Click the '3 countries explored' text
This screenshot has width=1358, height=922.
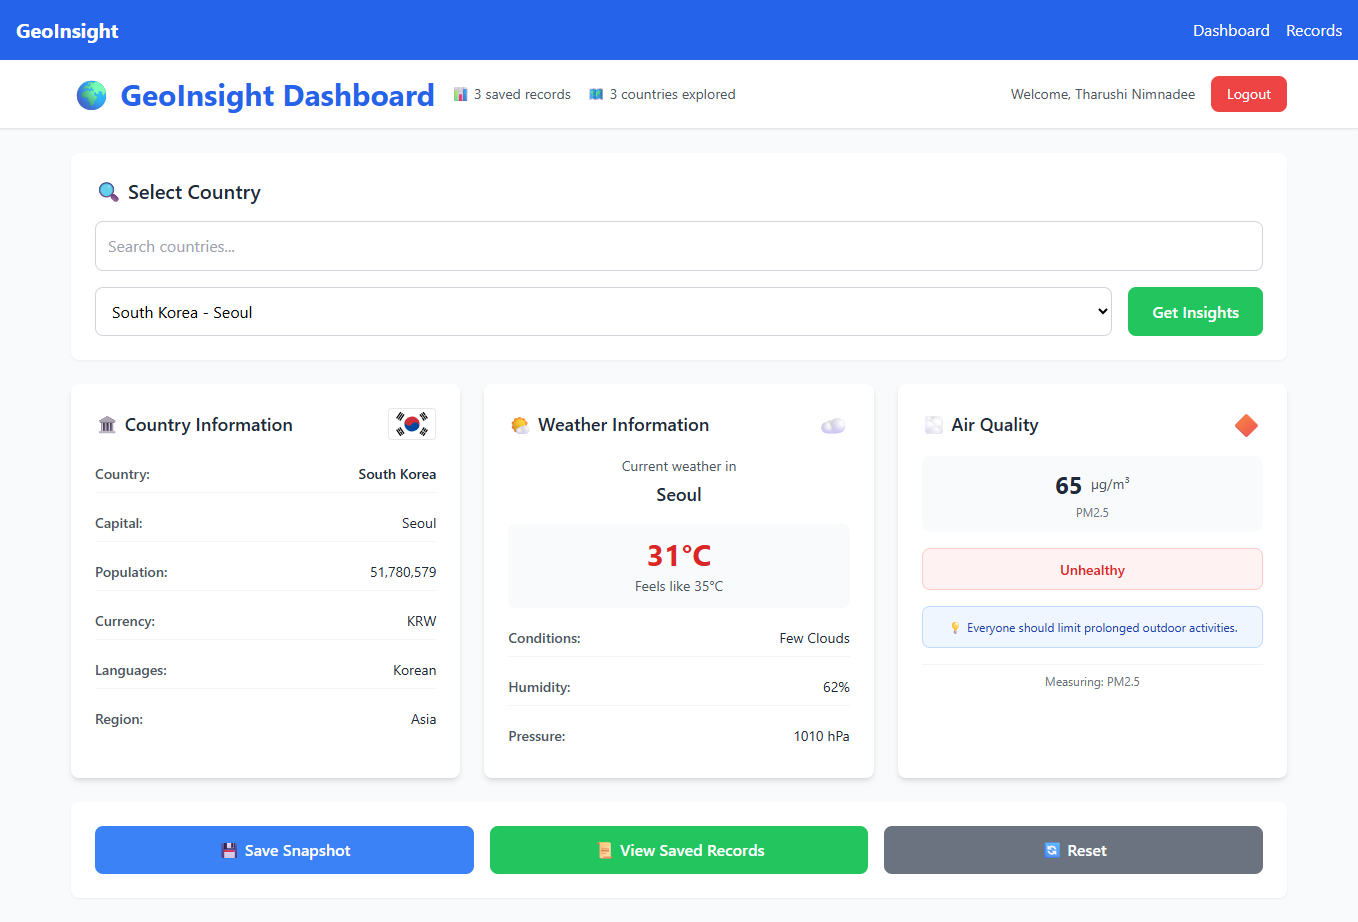click(673, 94)
